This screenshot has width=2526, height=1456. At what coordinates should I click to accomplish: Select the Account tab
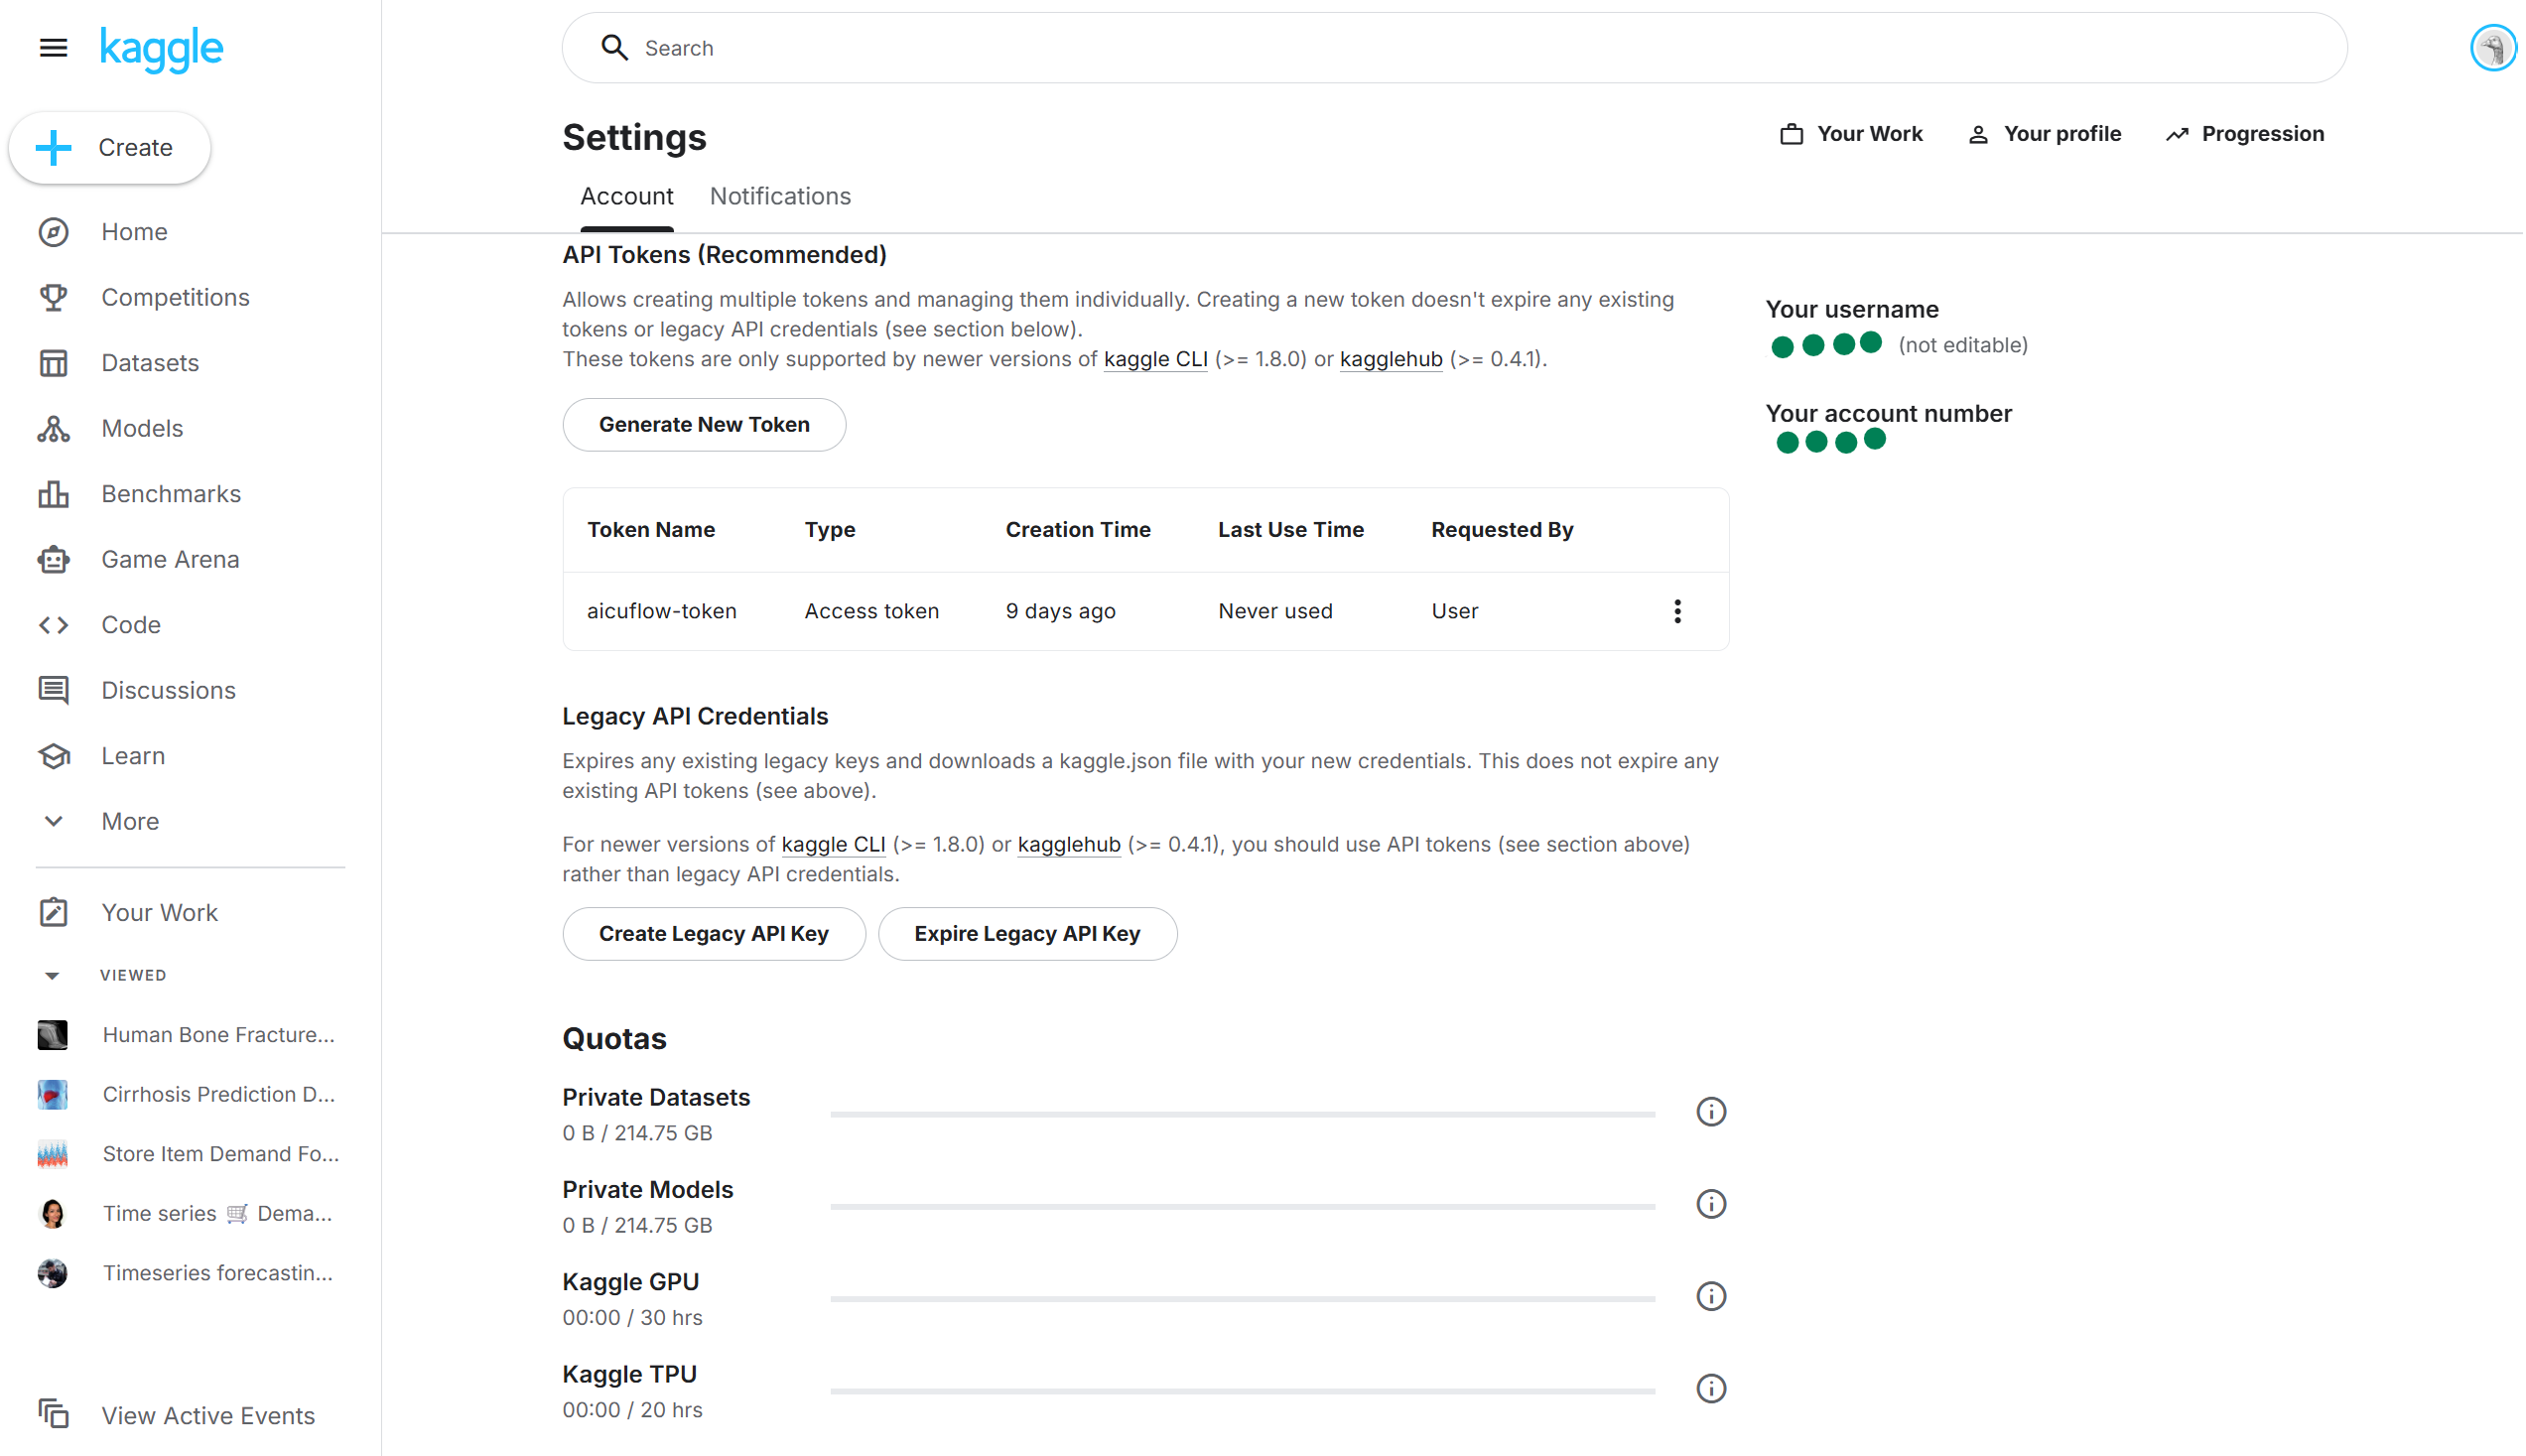click(627, 196)
